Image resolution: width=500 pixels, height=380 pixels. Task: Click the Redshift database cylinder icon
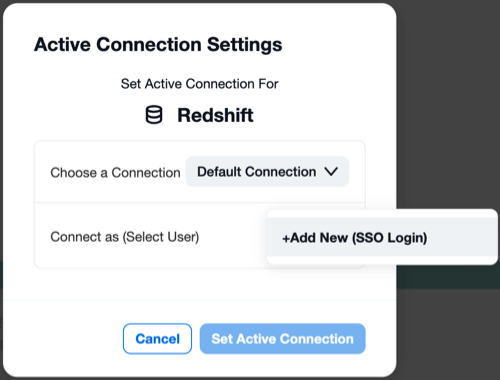pyautogui.click(x=154, y=115)
